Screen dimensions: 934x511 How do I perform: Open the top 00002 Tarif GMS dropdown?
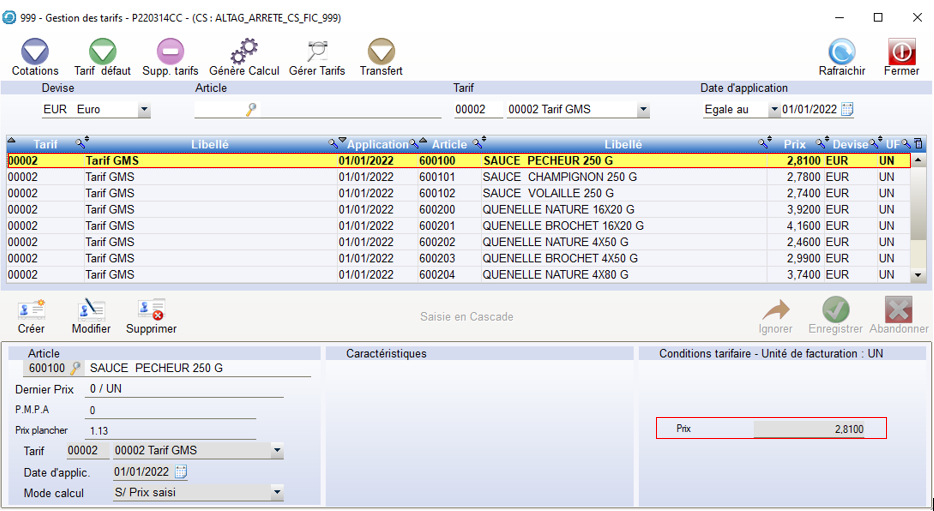pyautogui.click(x=642, y=110)
